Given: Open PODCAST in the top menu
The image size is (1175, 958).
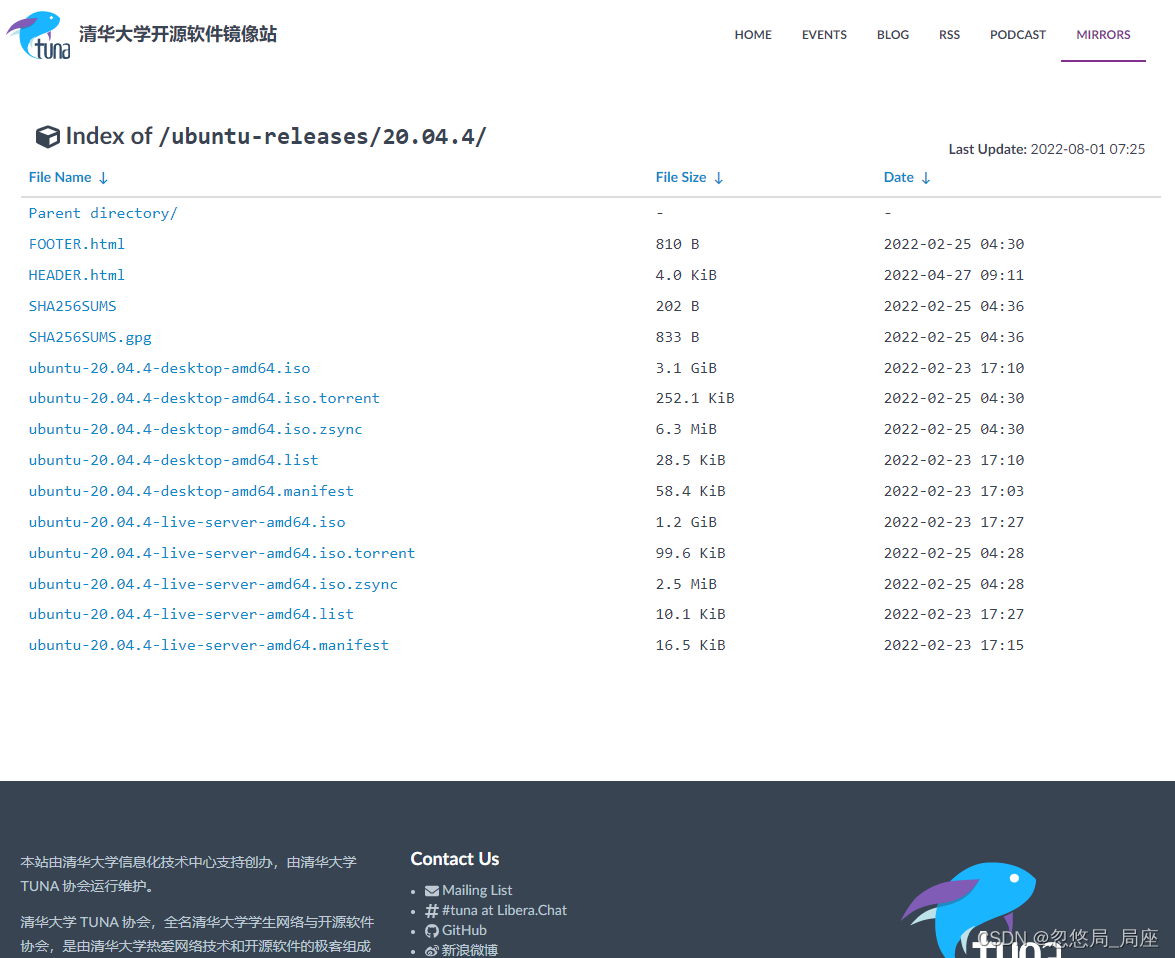Looking at the screenshot, I should [1017, 34].
